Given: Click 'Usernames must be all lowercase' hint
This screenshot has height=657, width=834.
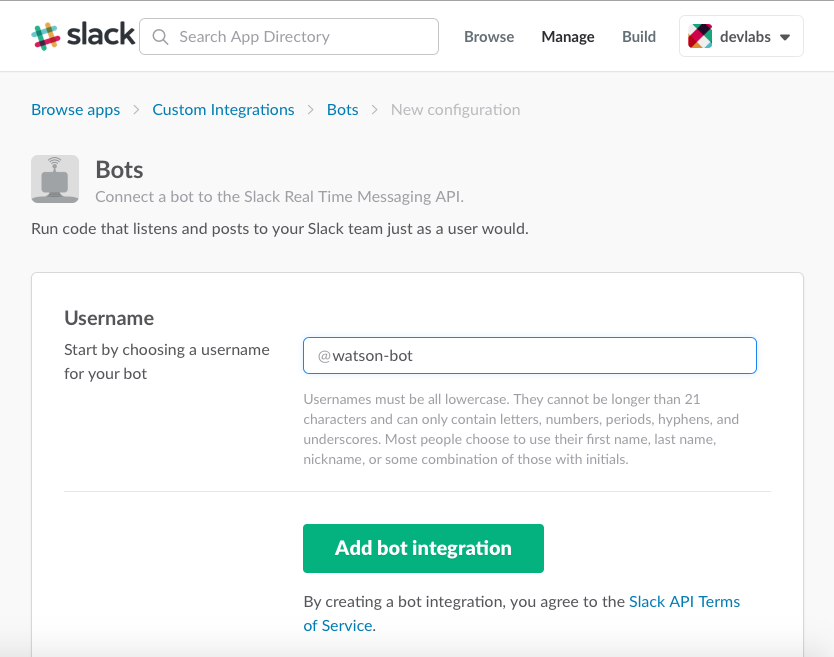Looking at the screenshot, I should pyautogui.click(x=521, y=429).
